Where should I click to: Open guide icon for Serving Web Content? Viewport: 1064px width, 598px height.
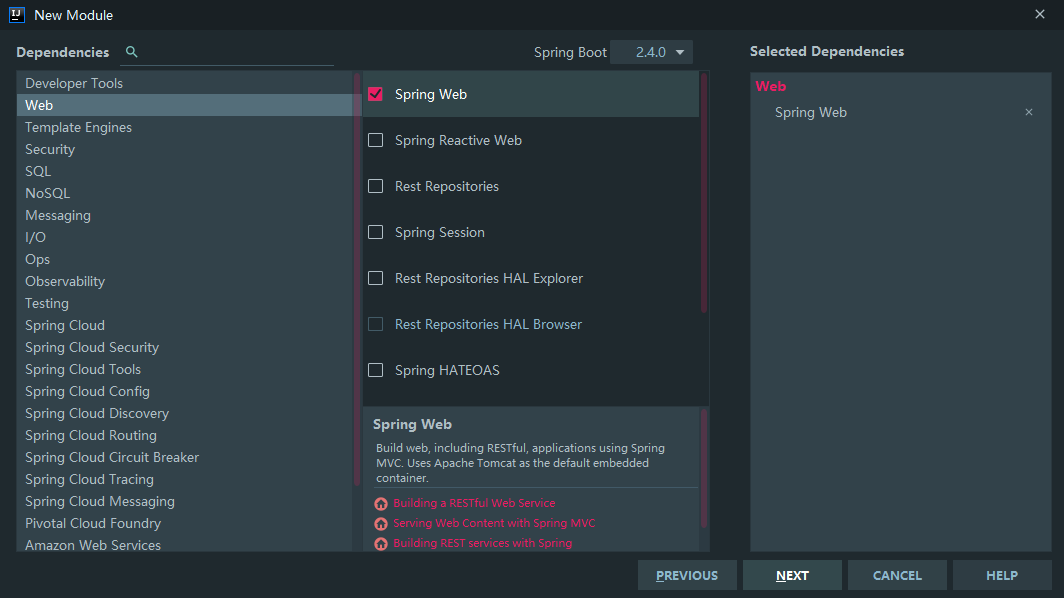coord(381,524)
